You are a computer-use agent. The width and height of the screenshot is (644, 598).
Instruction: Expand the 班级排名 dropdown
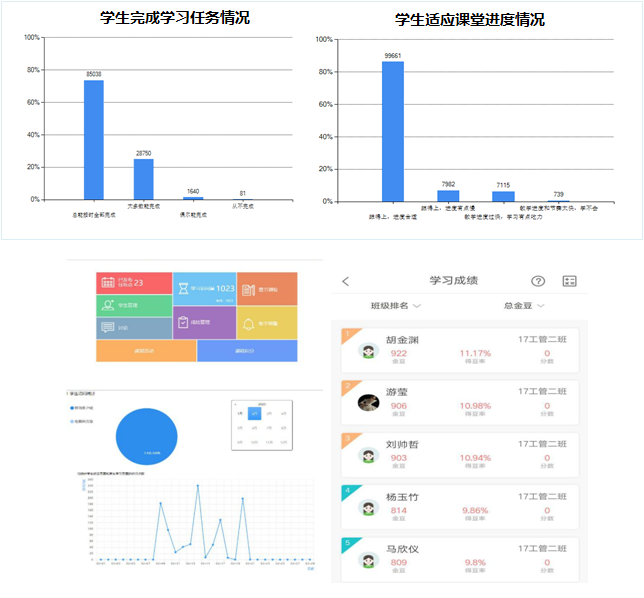coord(396,306)
